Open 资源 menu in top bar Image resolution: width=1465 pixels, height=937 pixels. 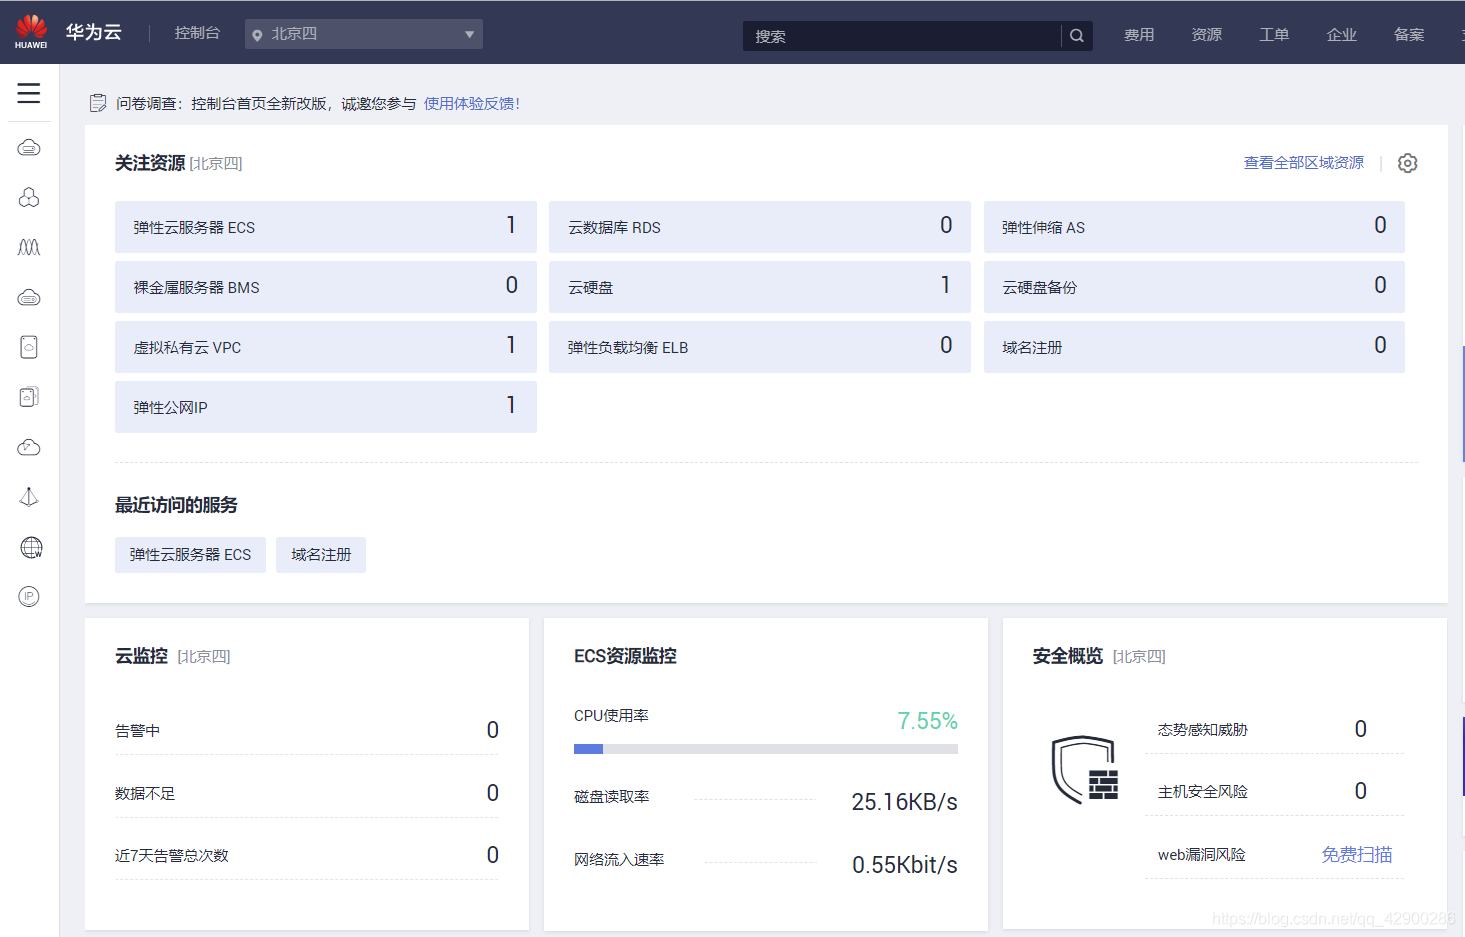pos(1207,35)
